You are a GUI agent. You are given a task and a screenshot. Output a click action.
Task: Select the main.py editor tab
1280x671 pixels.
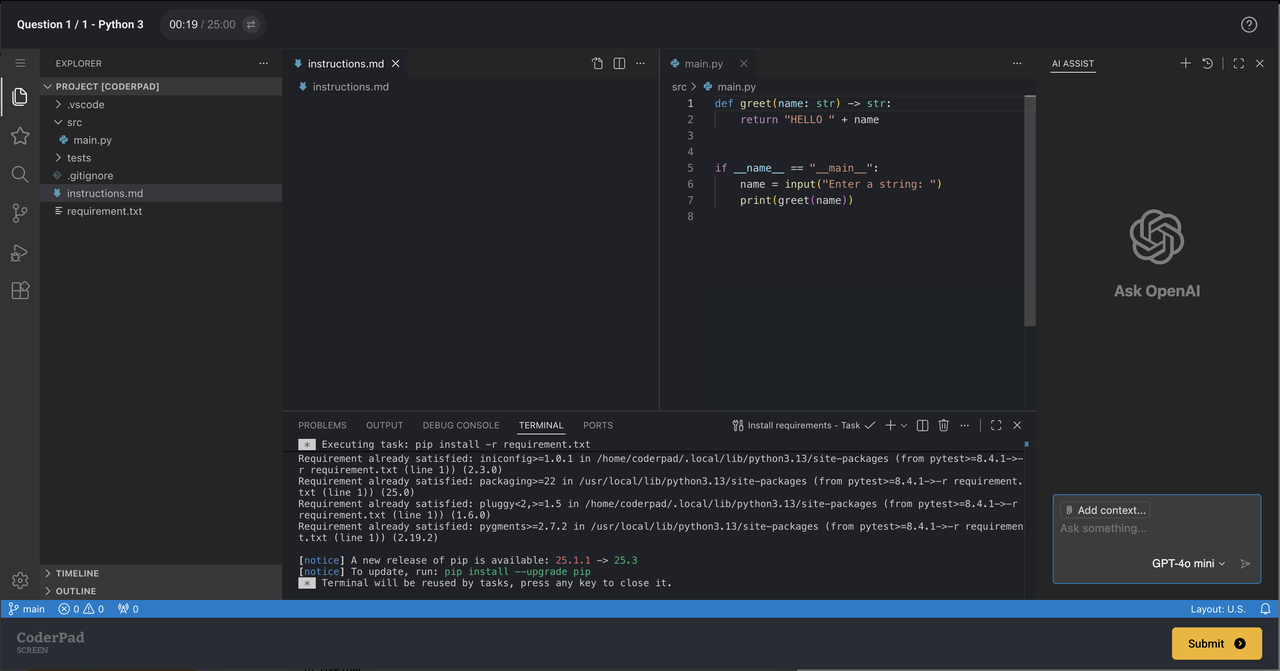click(703, 64)
